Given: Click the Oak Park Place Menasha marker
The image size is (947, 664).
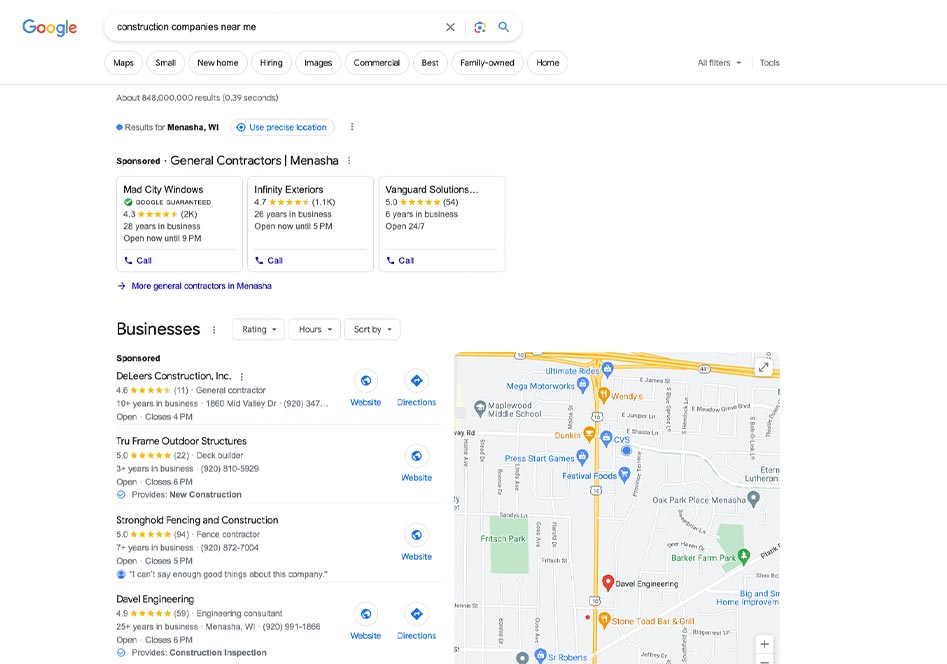Looking at the screenshot, I should tap(753, 499).
